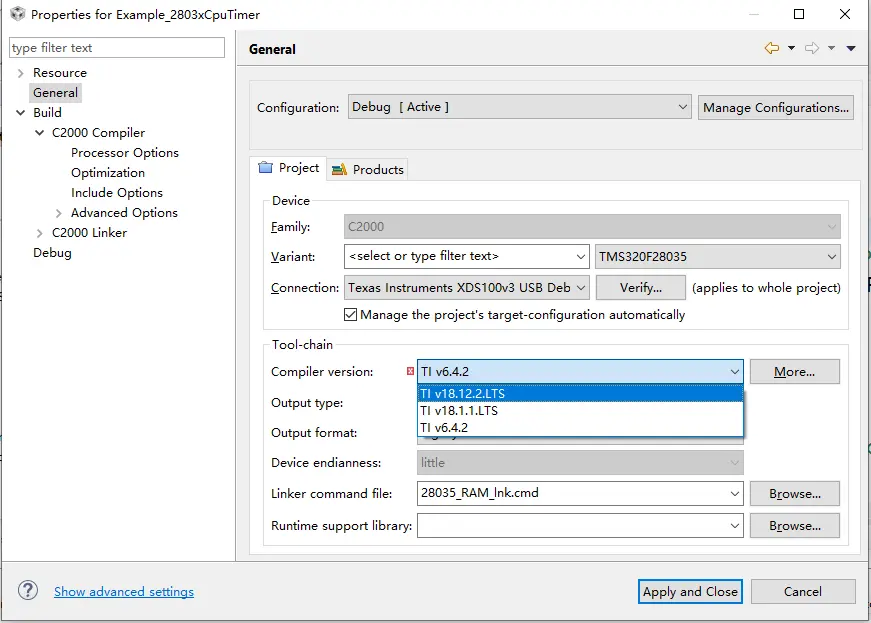The image size is (871, 623).
Task: Select Processor Options in the tree
Action: pyautogui.click(x=125, y=153)
